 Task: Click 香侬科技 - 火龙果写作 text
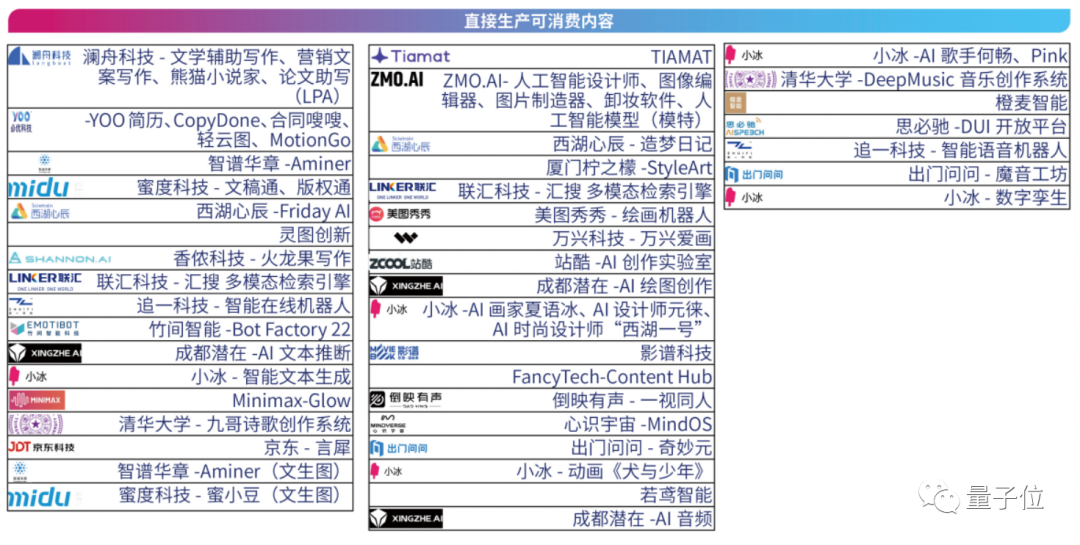point(262,259)
